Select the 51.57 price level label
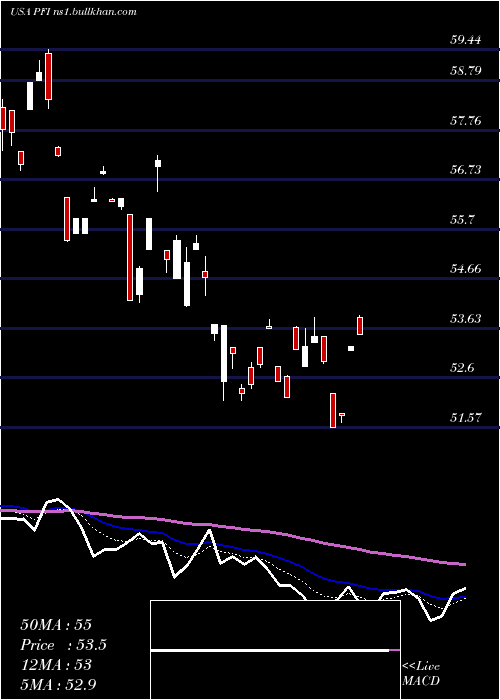Image resolution: width=500 pixels, height=700 pixels. pyautogui.click(x=466, y=418)
